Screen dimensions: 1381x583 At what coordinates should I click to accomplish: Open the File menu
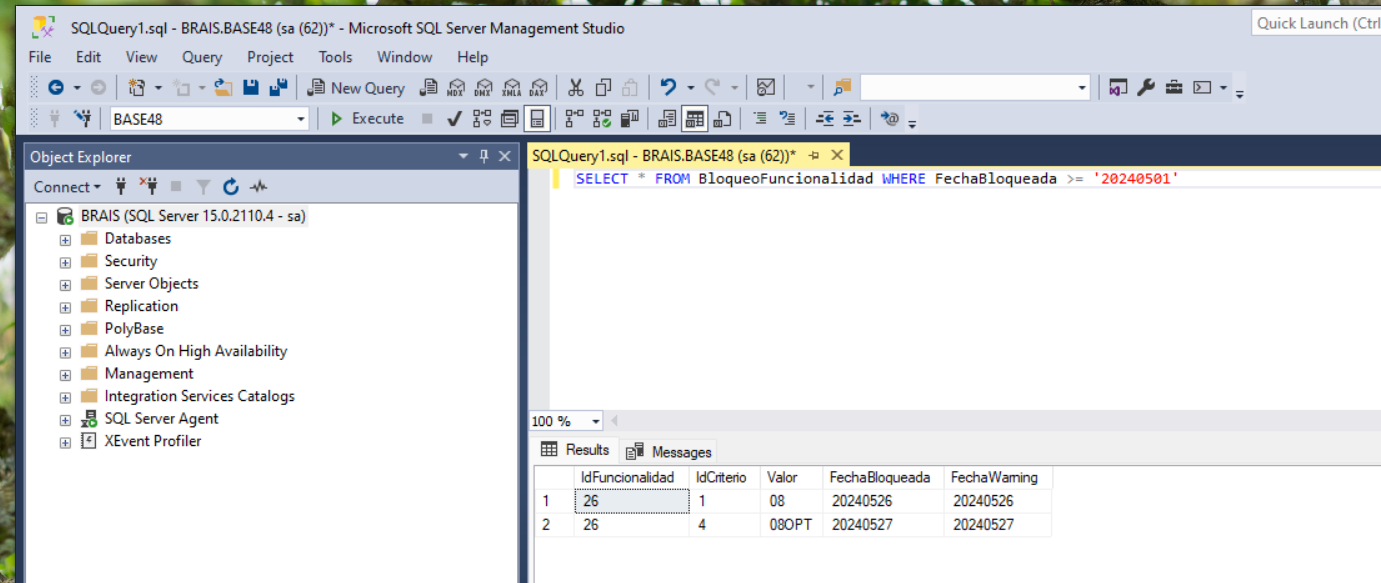[x=40, y=57]
